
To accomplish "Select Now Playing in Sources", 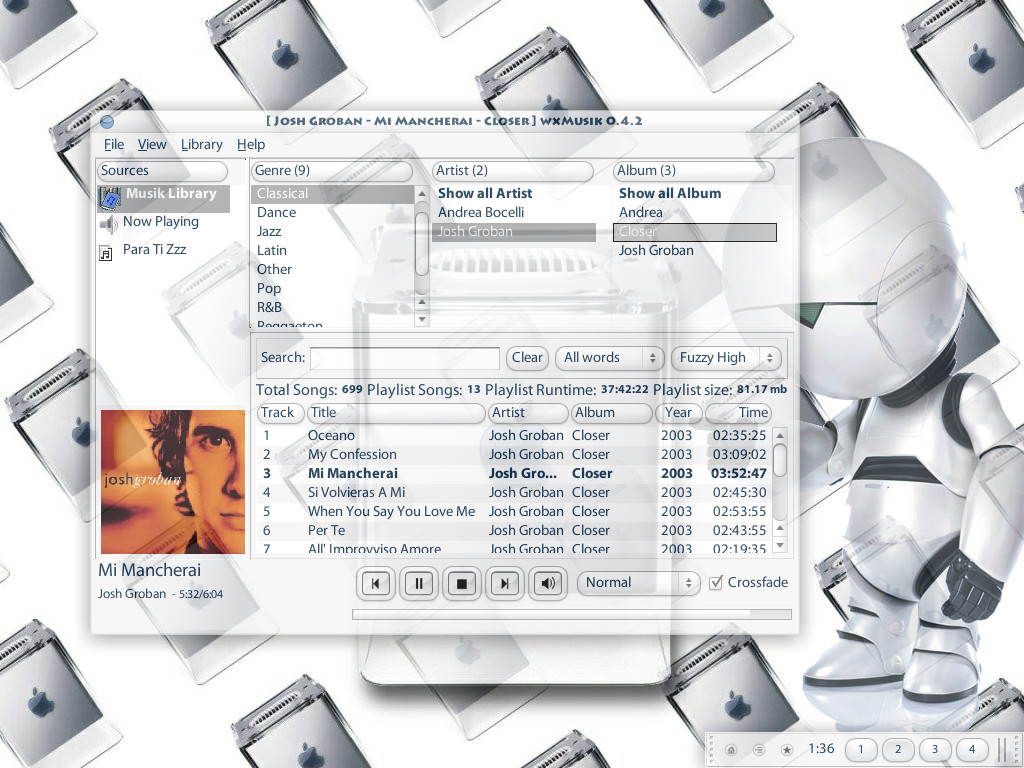I will tap(161, 221).
